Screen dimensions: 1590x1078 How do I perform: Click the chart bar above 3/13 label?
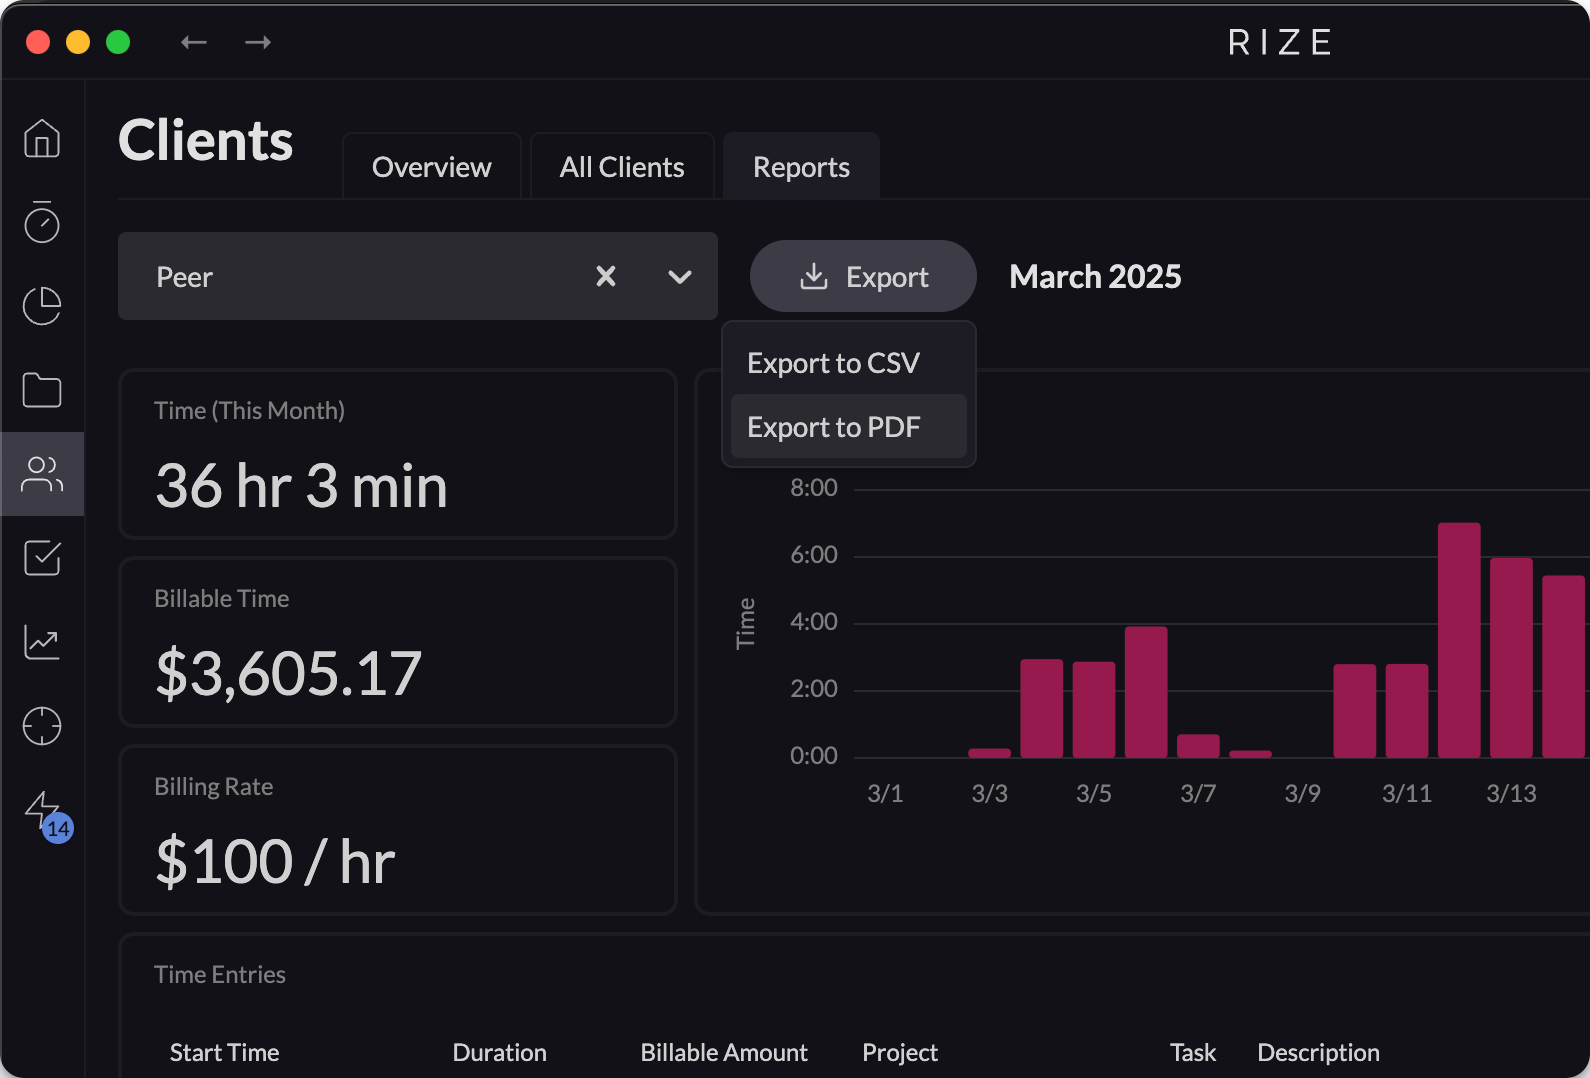point(1511,657)
